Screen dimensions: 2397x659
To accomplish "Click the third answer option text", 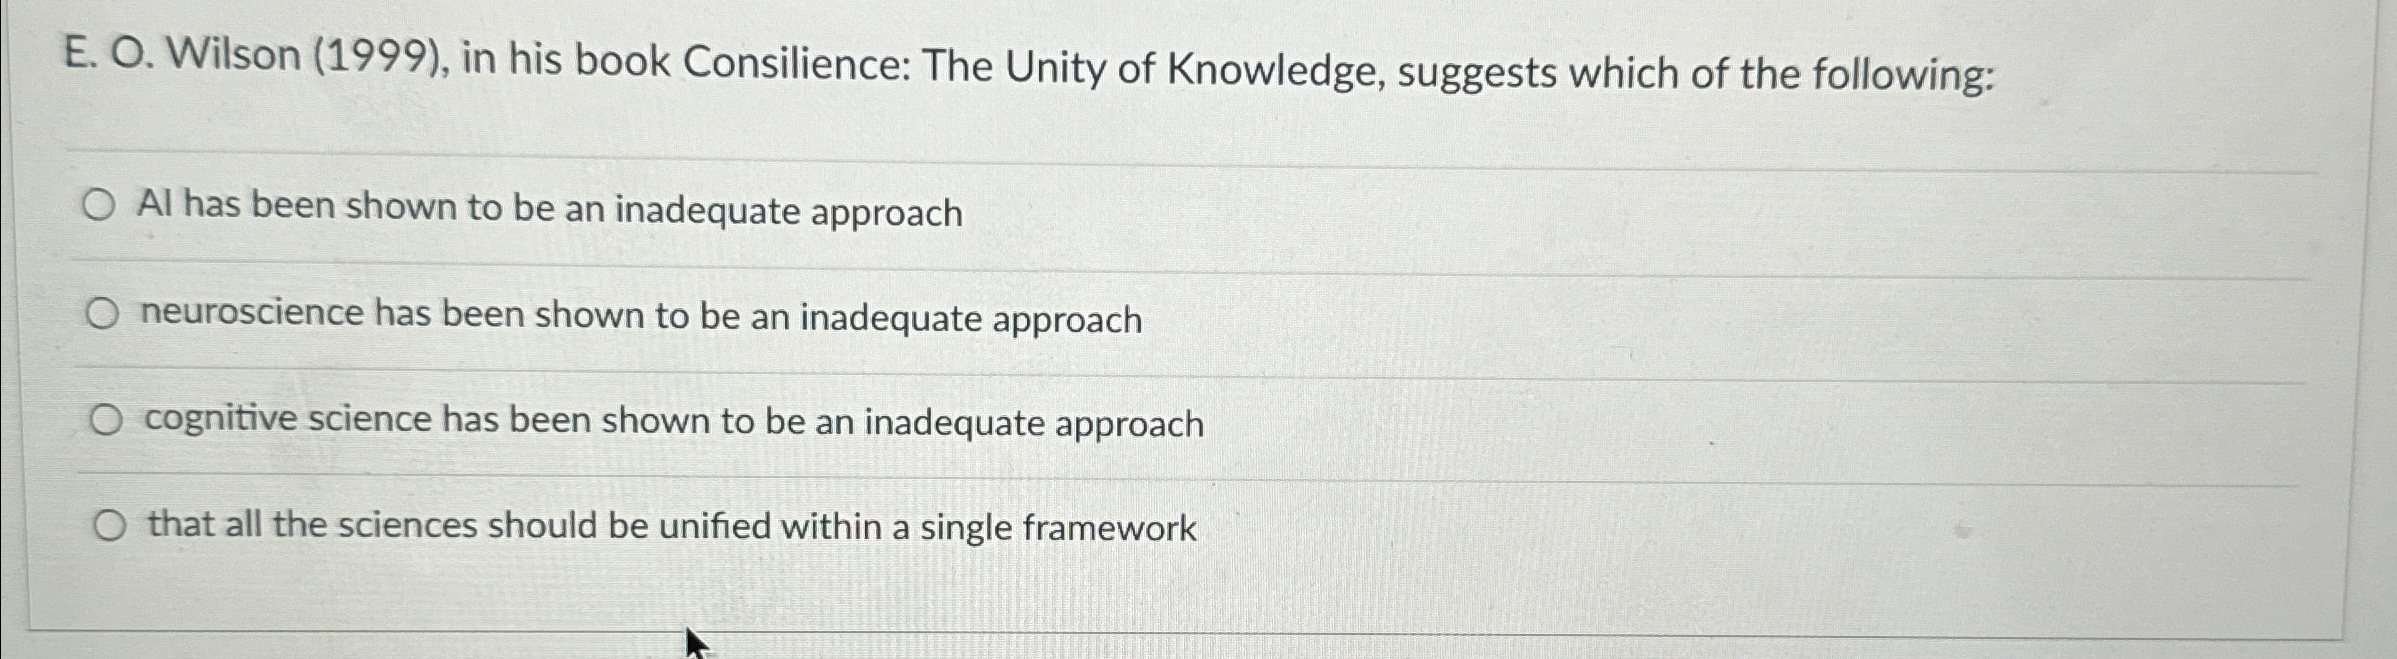I will click(672, 421).
